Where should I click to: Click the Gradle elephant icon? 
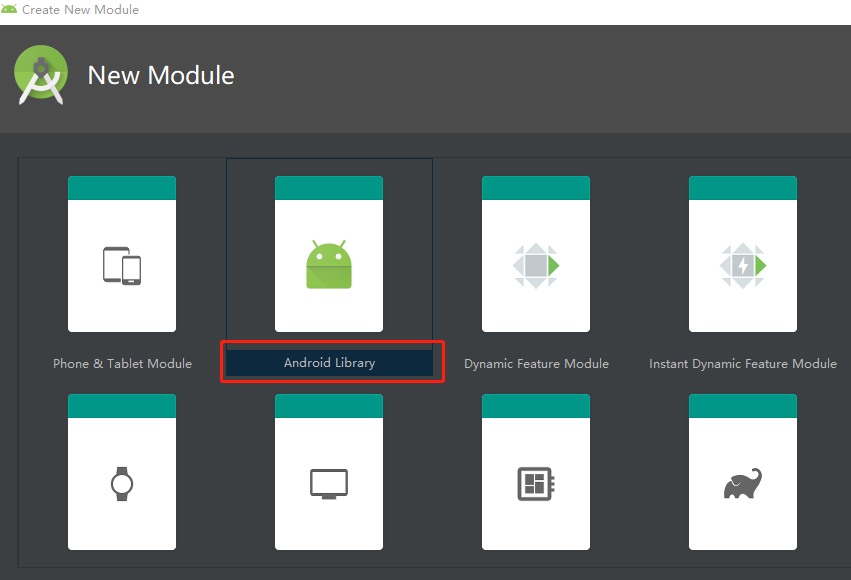tap(743, 484)
